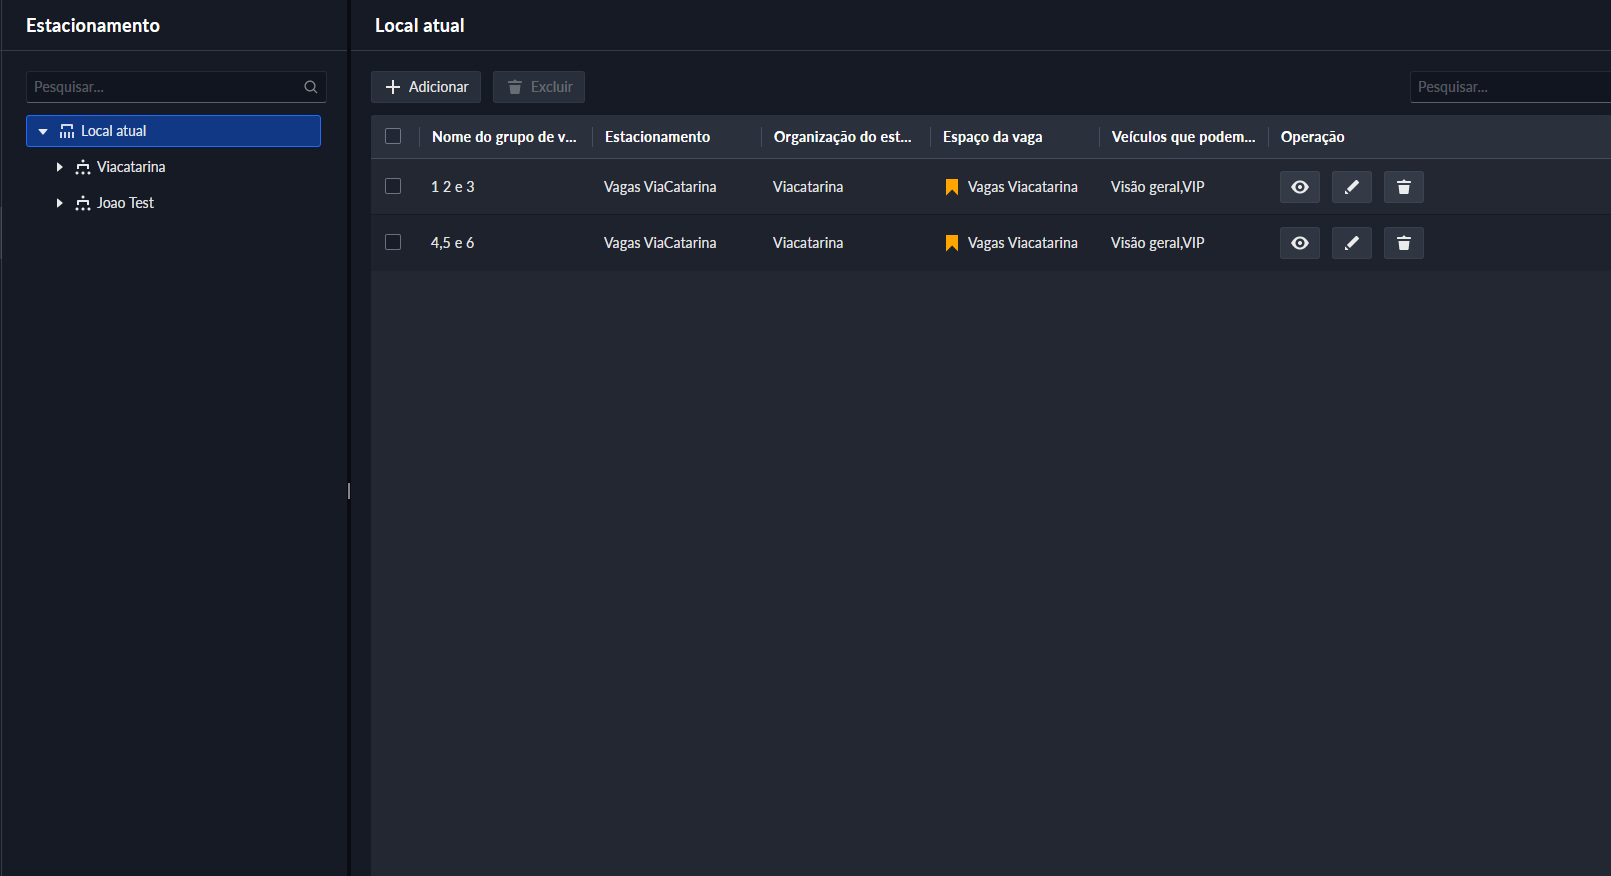
Task: Click the magnifier icon in sidebar search
Action: click(311, 87)
